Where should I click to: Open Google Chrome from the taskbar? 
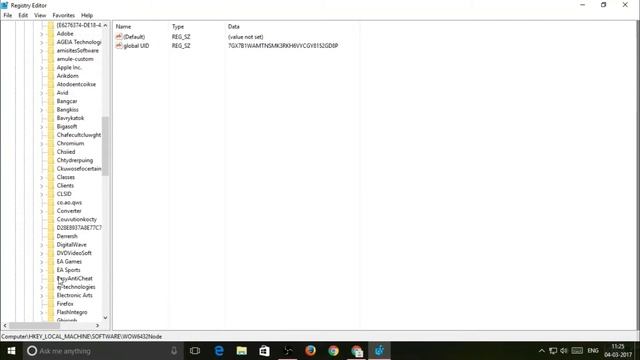(x=333, y=351)
